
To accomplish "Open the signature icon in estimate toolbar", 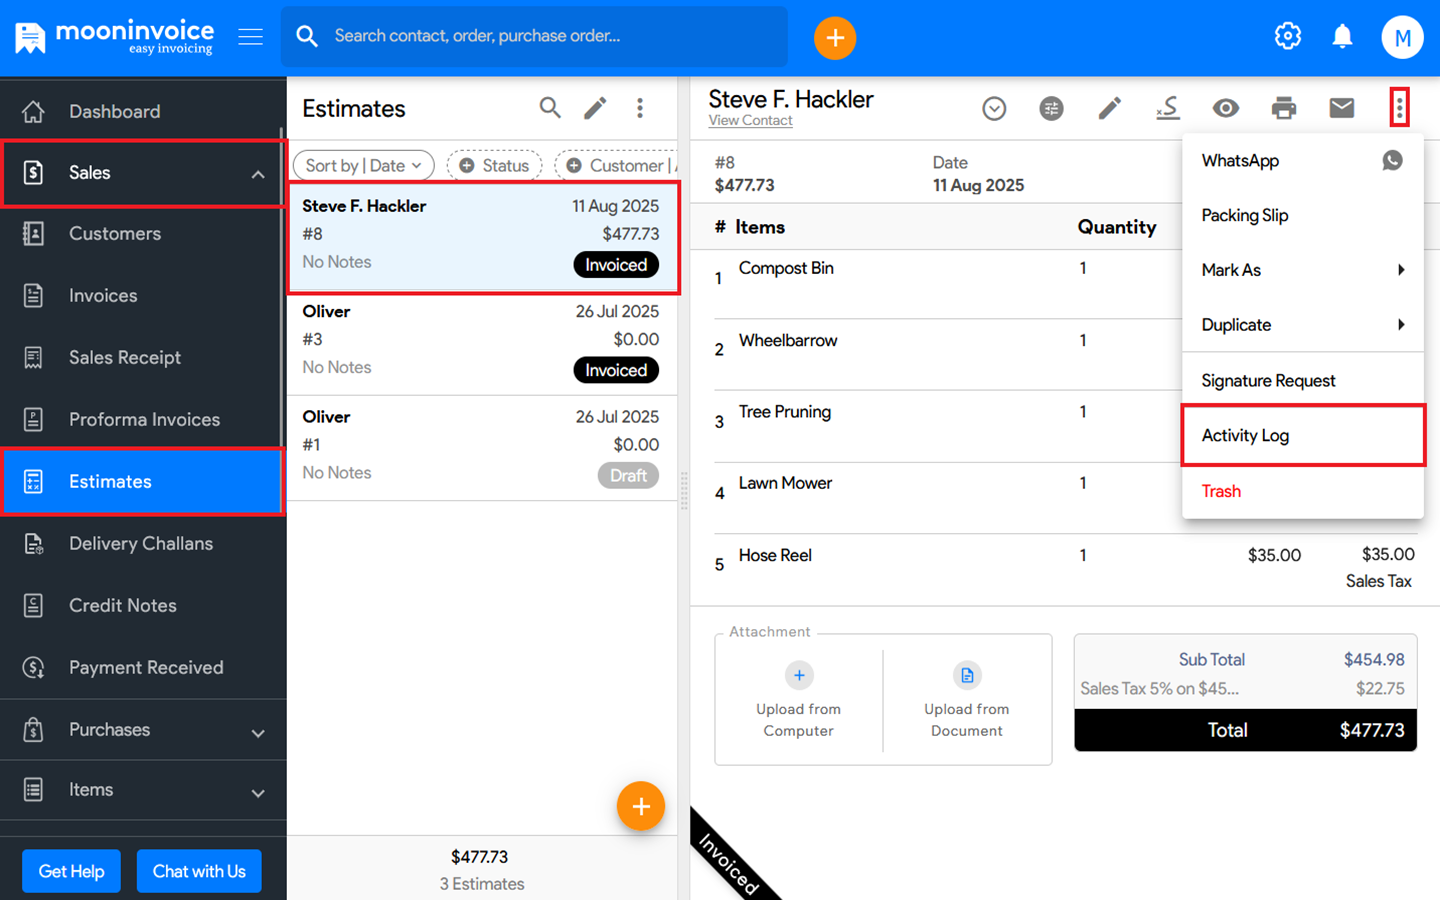I will [x=1167, y=108].
